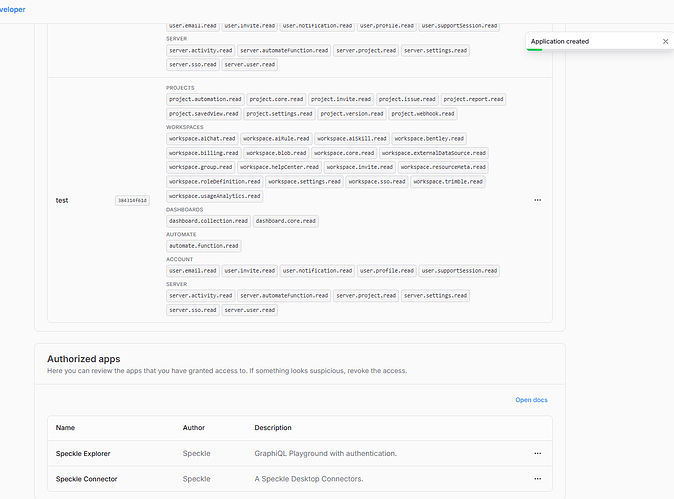Click the 'A Speckle Desktop Connectors.' description
This screenshot has width=674, height=499.
[309, 479]
